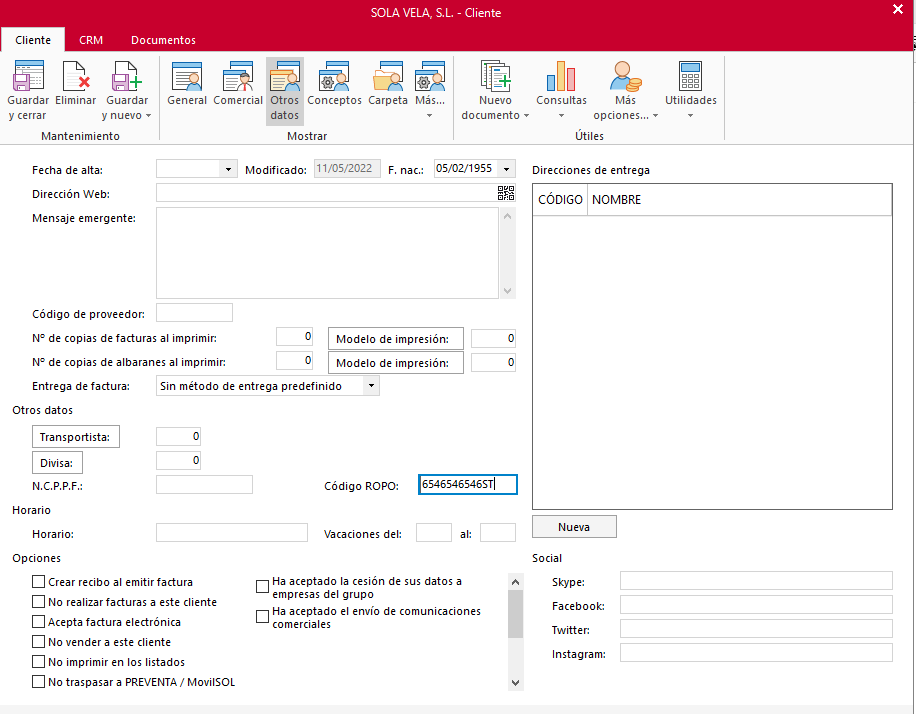Expand the Más opciones arrow

coord(655,116)
